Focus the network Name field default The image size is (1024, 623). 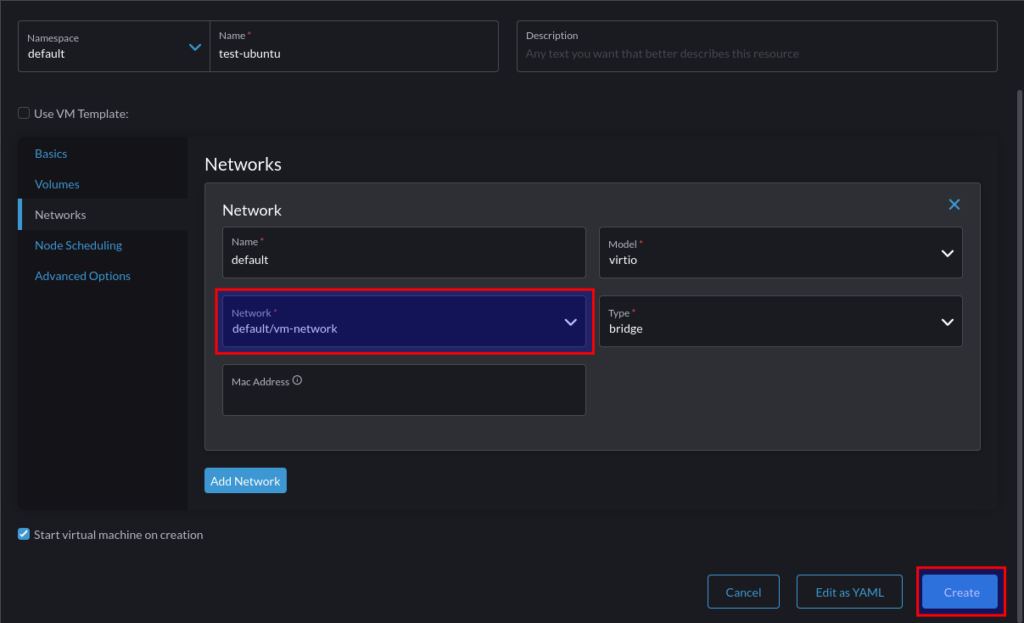tap(404, 252)
